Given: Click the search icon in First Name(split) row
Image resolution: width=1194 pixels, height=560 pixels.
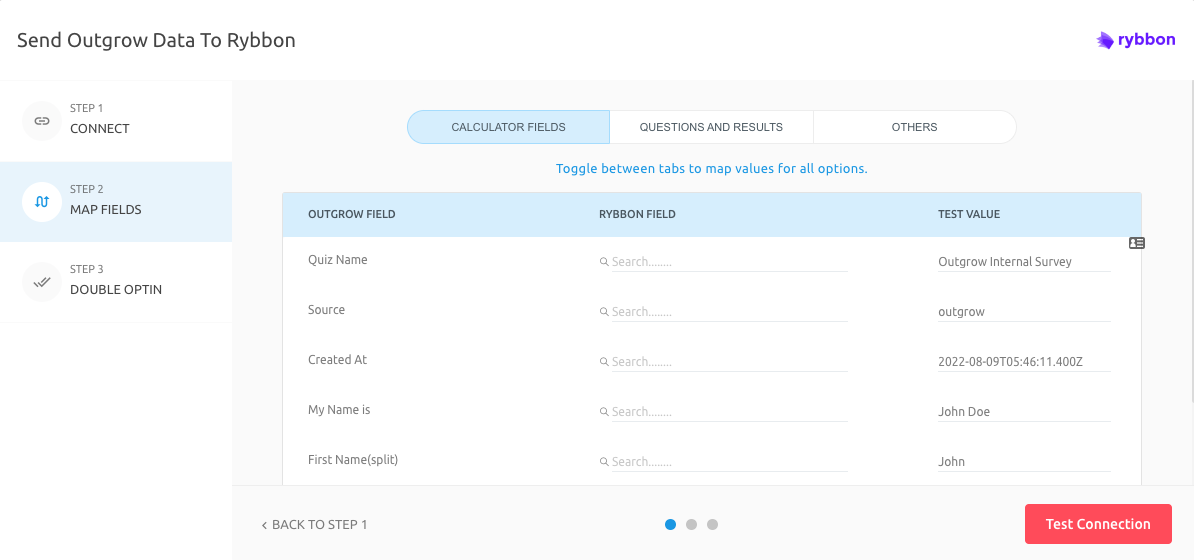Looking at the screenshot, I should click(x=604, y=462).
